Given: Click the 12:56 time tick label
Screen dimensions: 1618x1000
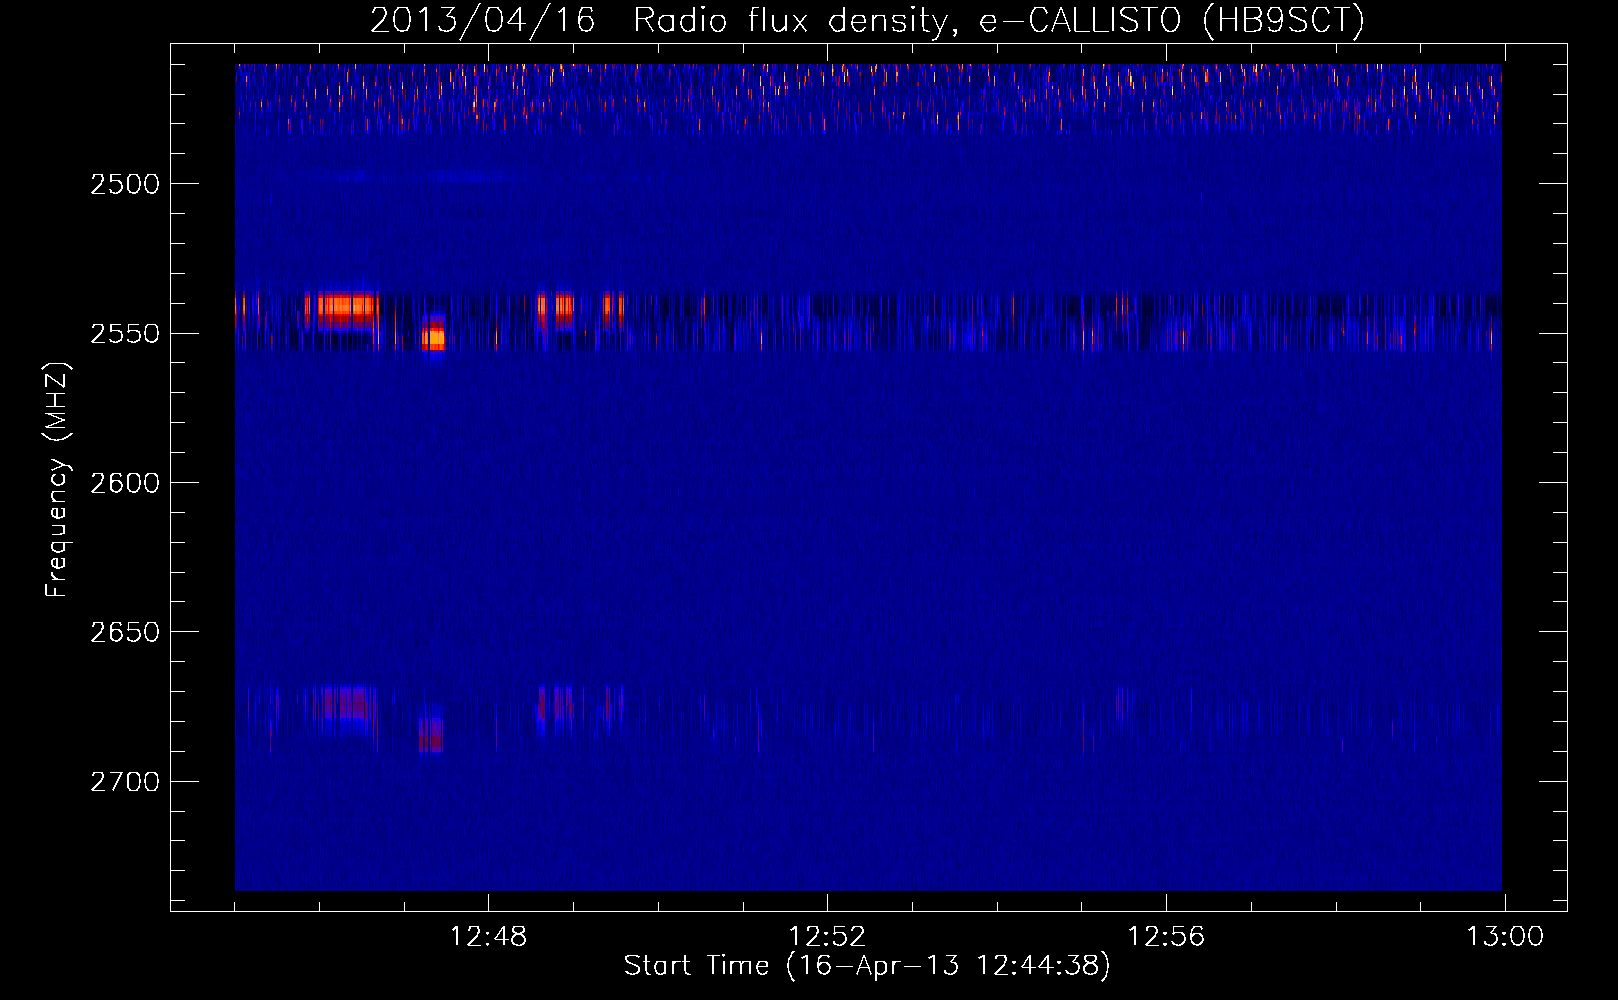Looking at the screenshot, I should (x=1166, y=937).
